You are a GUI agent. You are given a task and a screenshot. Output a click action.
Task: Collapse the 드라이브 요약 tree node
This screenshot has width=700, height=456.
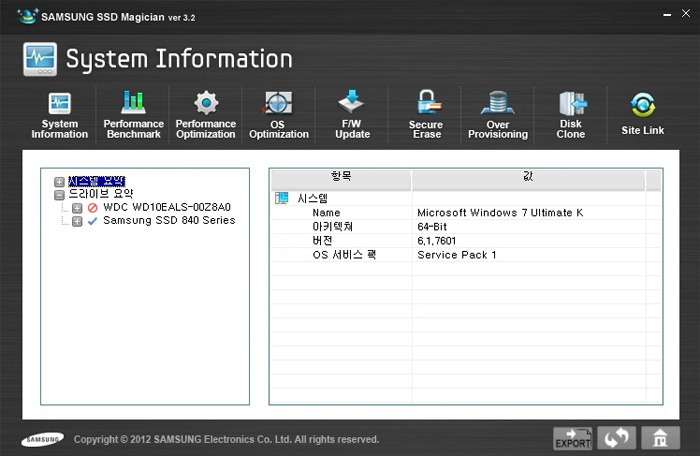(59, 195)
